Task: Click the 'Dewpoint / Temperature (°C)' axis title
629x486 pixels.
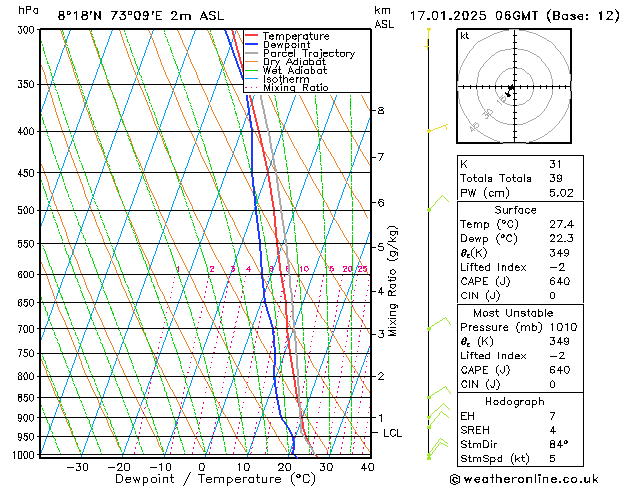Action: click(x=215, y=479)
